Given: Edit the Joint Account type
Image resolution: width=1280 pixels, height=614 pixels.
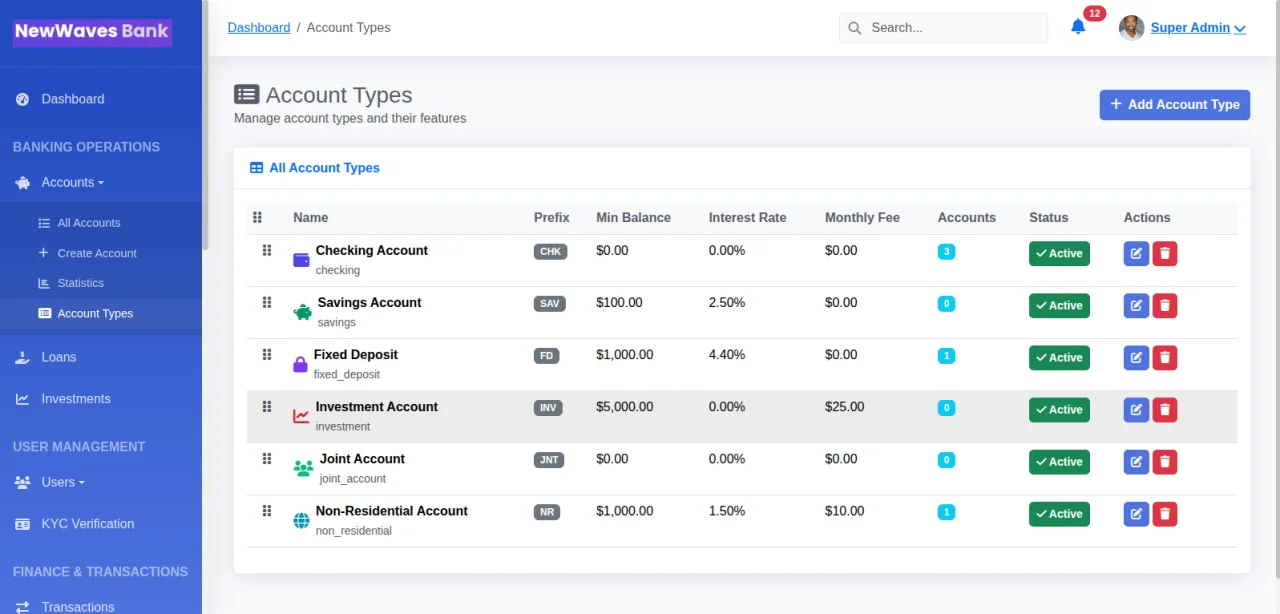Looking at the screenshot, I should coord(1136,461).
